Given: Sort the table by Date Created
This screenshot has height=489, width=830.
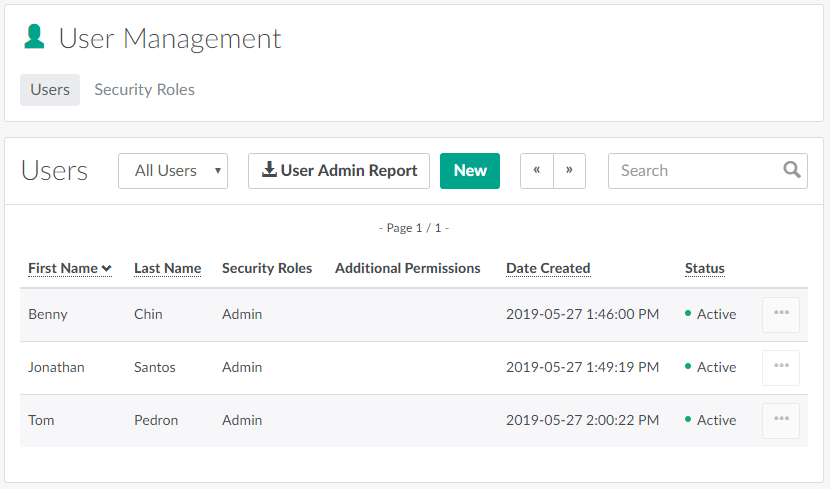Looking at the screenshot, I should coord(548,268).
